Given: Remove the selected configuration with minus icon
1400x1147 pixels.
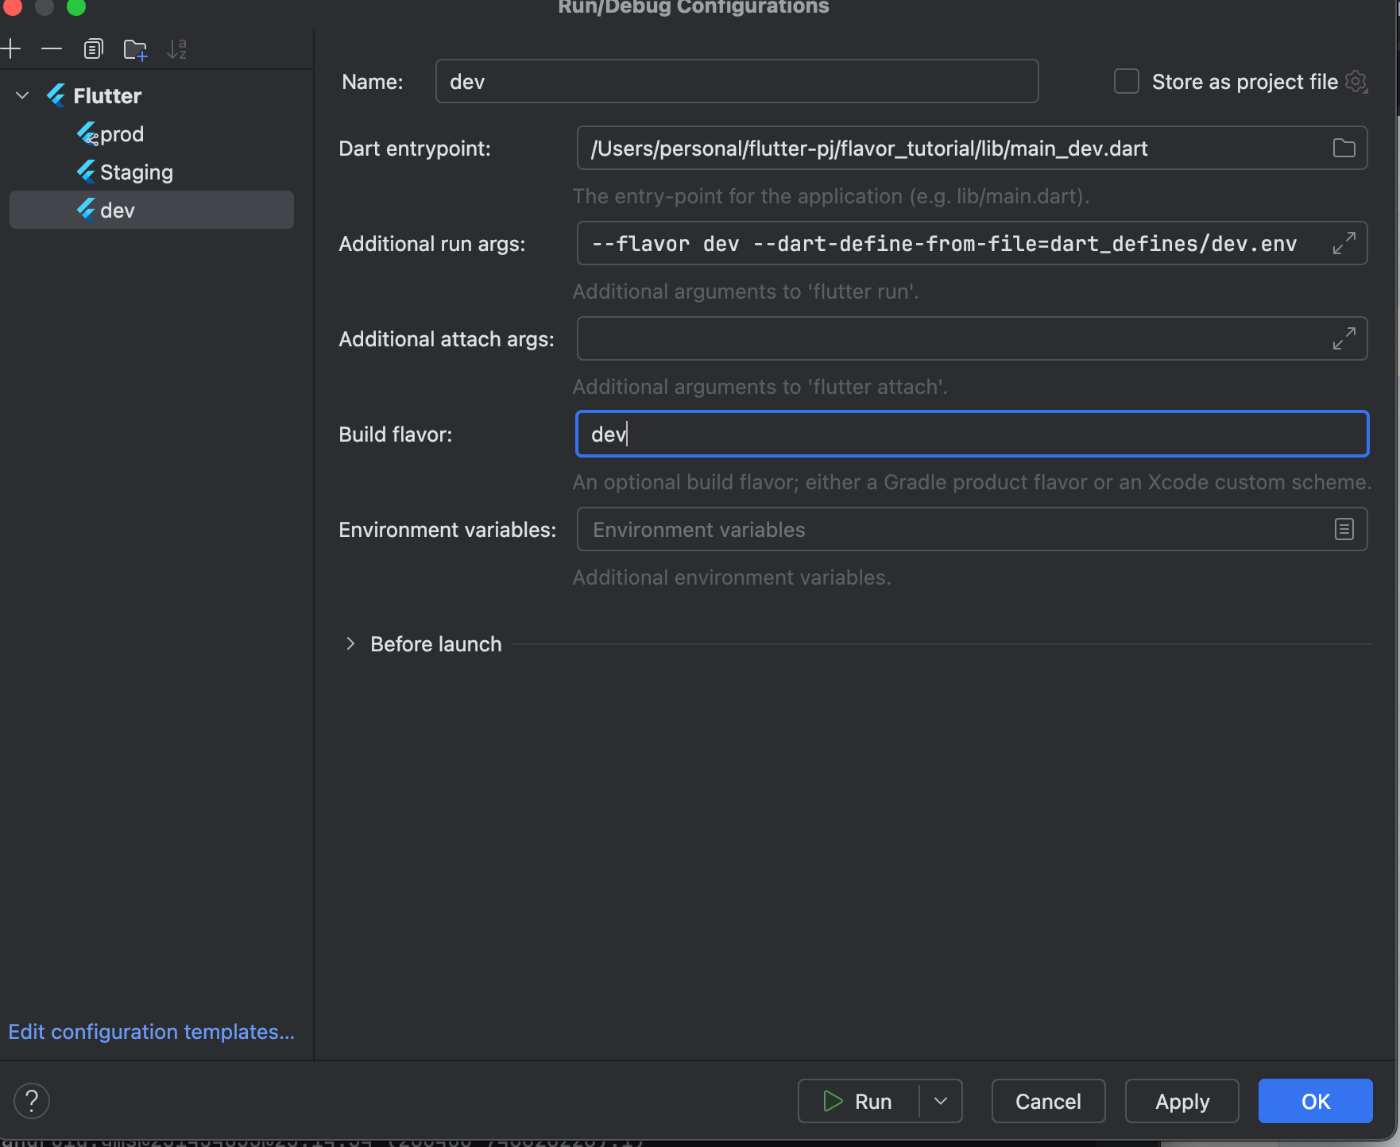Looking at the screenshot, I should pos(52,48).
